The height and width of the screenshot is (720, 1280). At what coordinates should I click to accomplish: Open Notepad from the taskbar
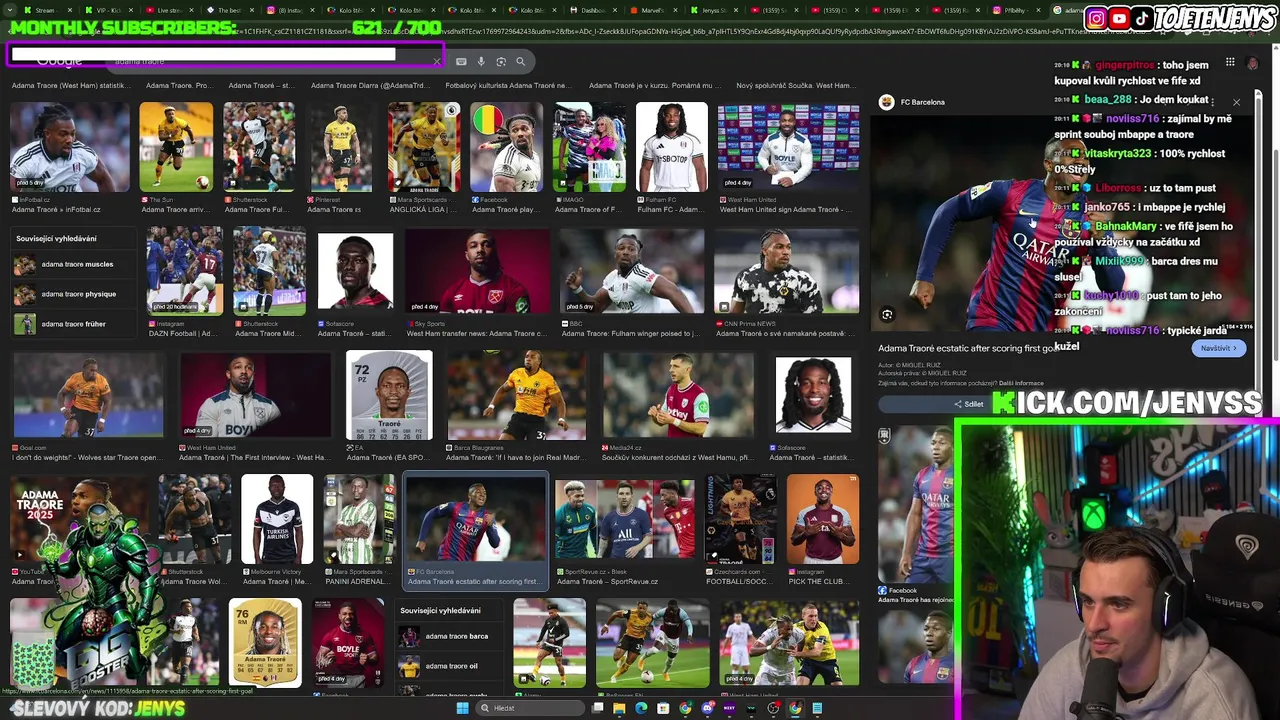click(817, 708)
